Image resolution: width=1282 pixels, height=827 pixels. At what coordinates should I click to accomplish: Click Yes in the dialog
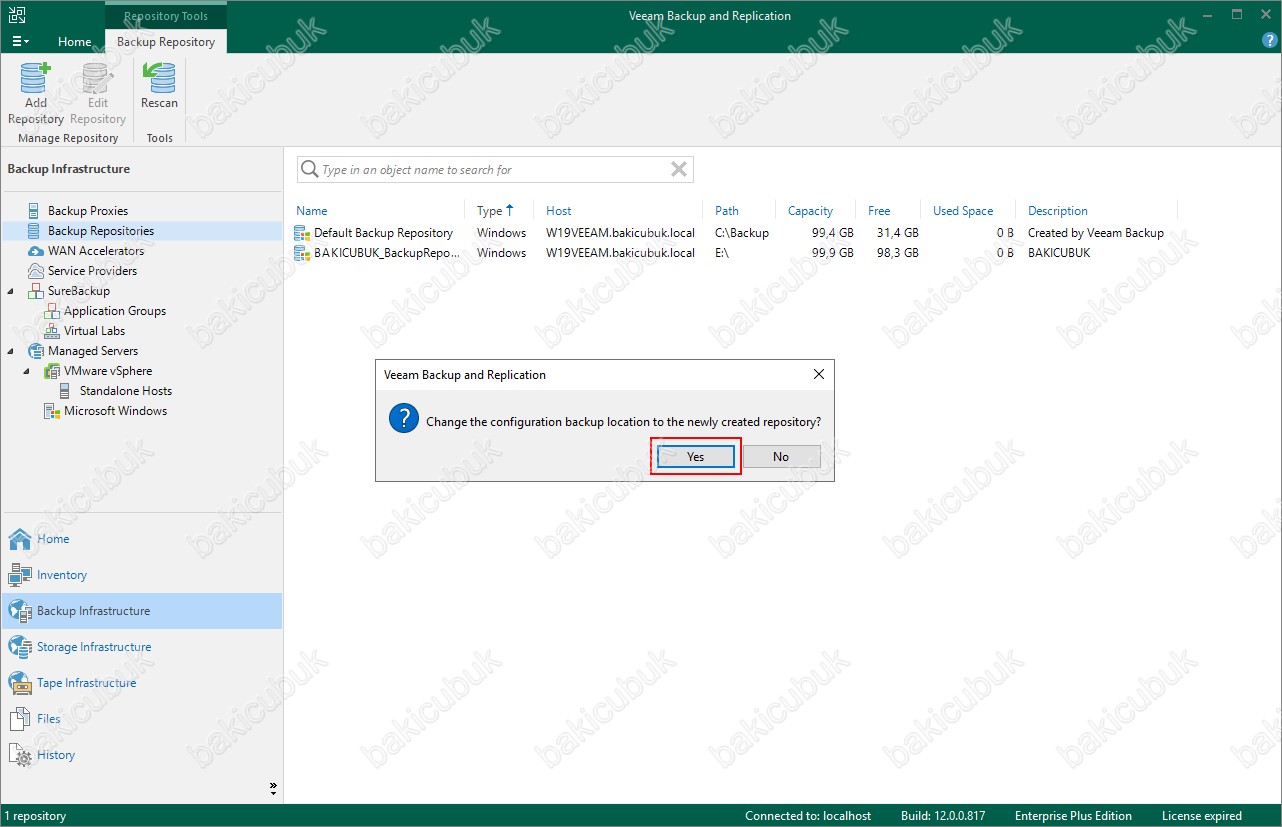point(696,457)
